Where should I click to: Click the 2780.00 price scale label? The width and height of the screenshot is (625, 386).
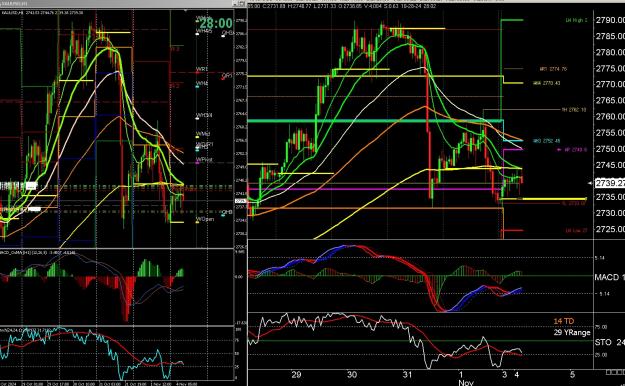(610, 52)
